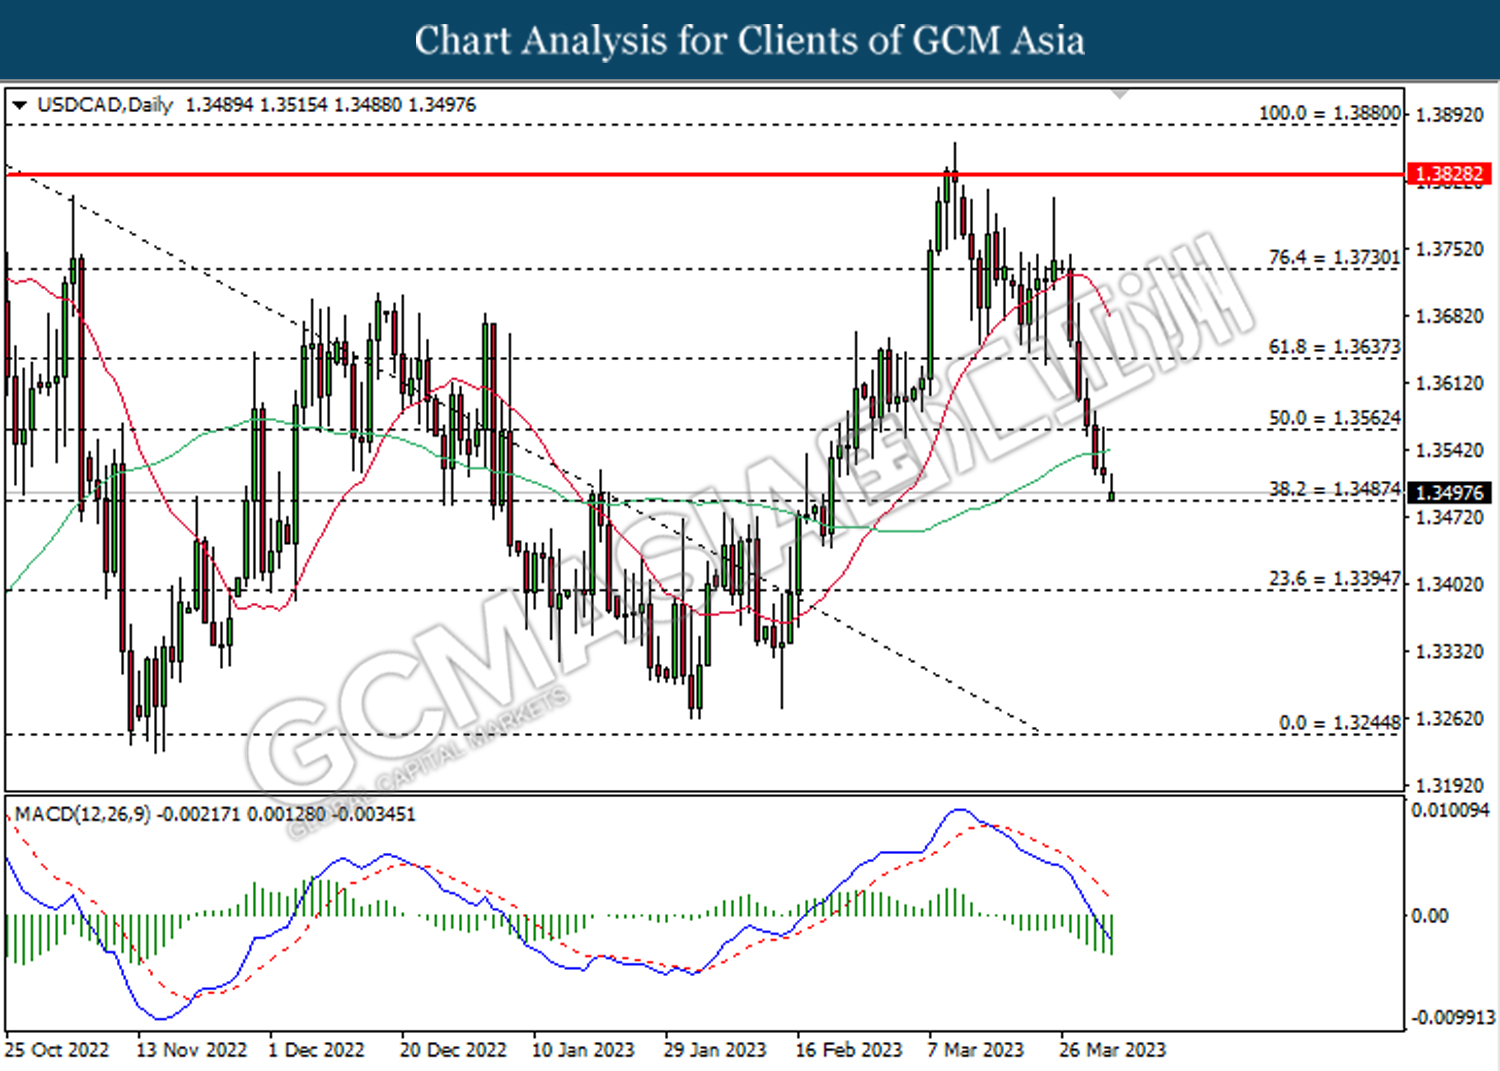Click the black 1.34976 current price tag
The height and width of the screenshot is (1071, 1500).
tap(1449, 492)
